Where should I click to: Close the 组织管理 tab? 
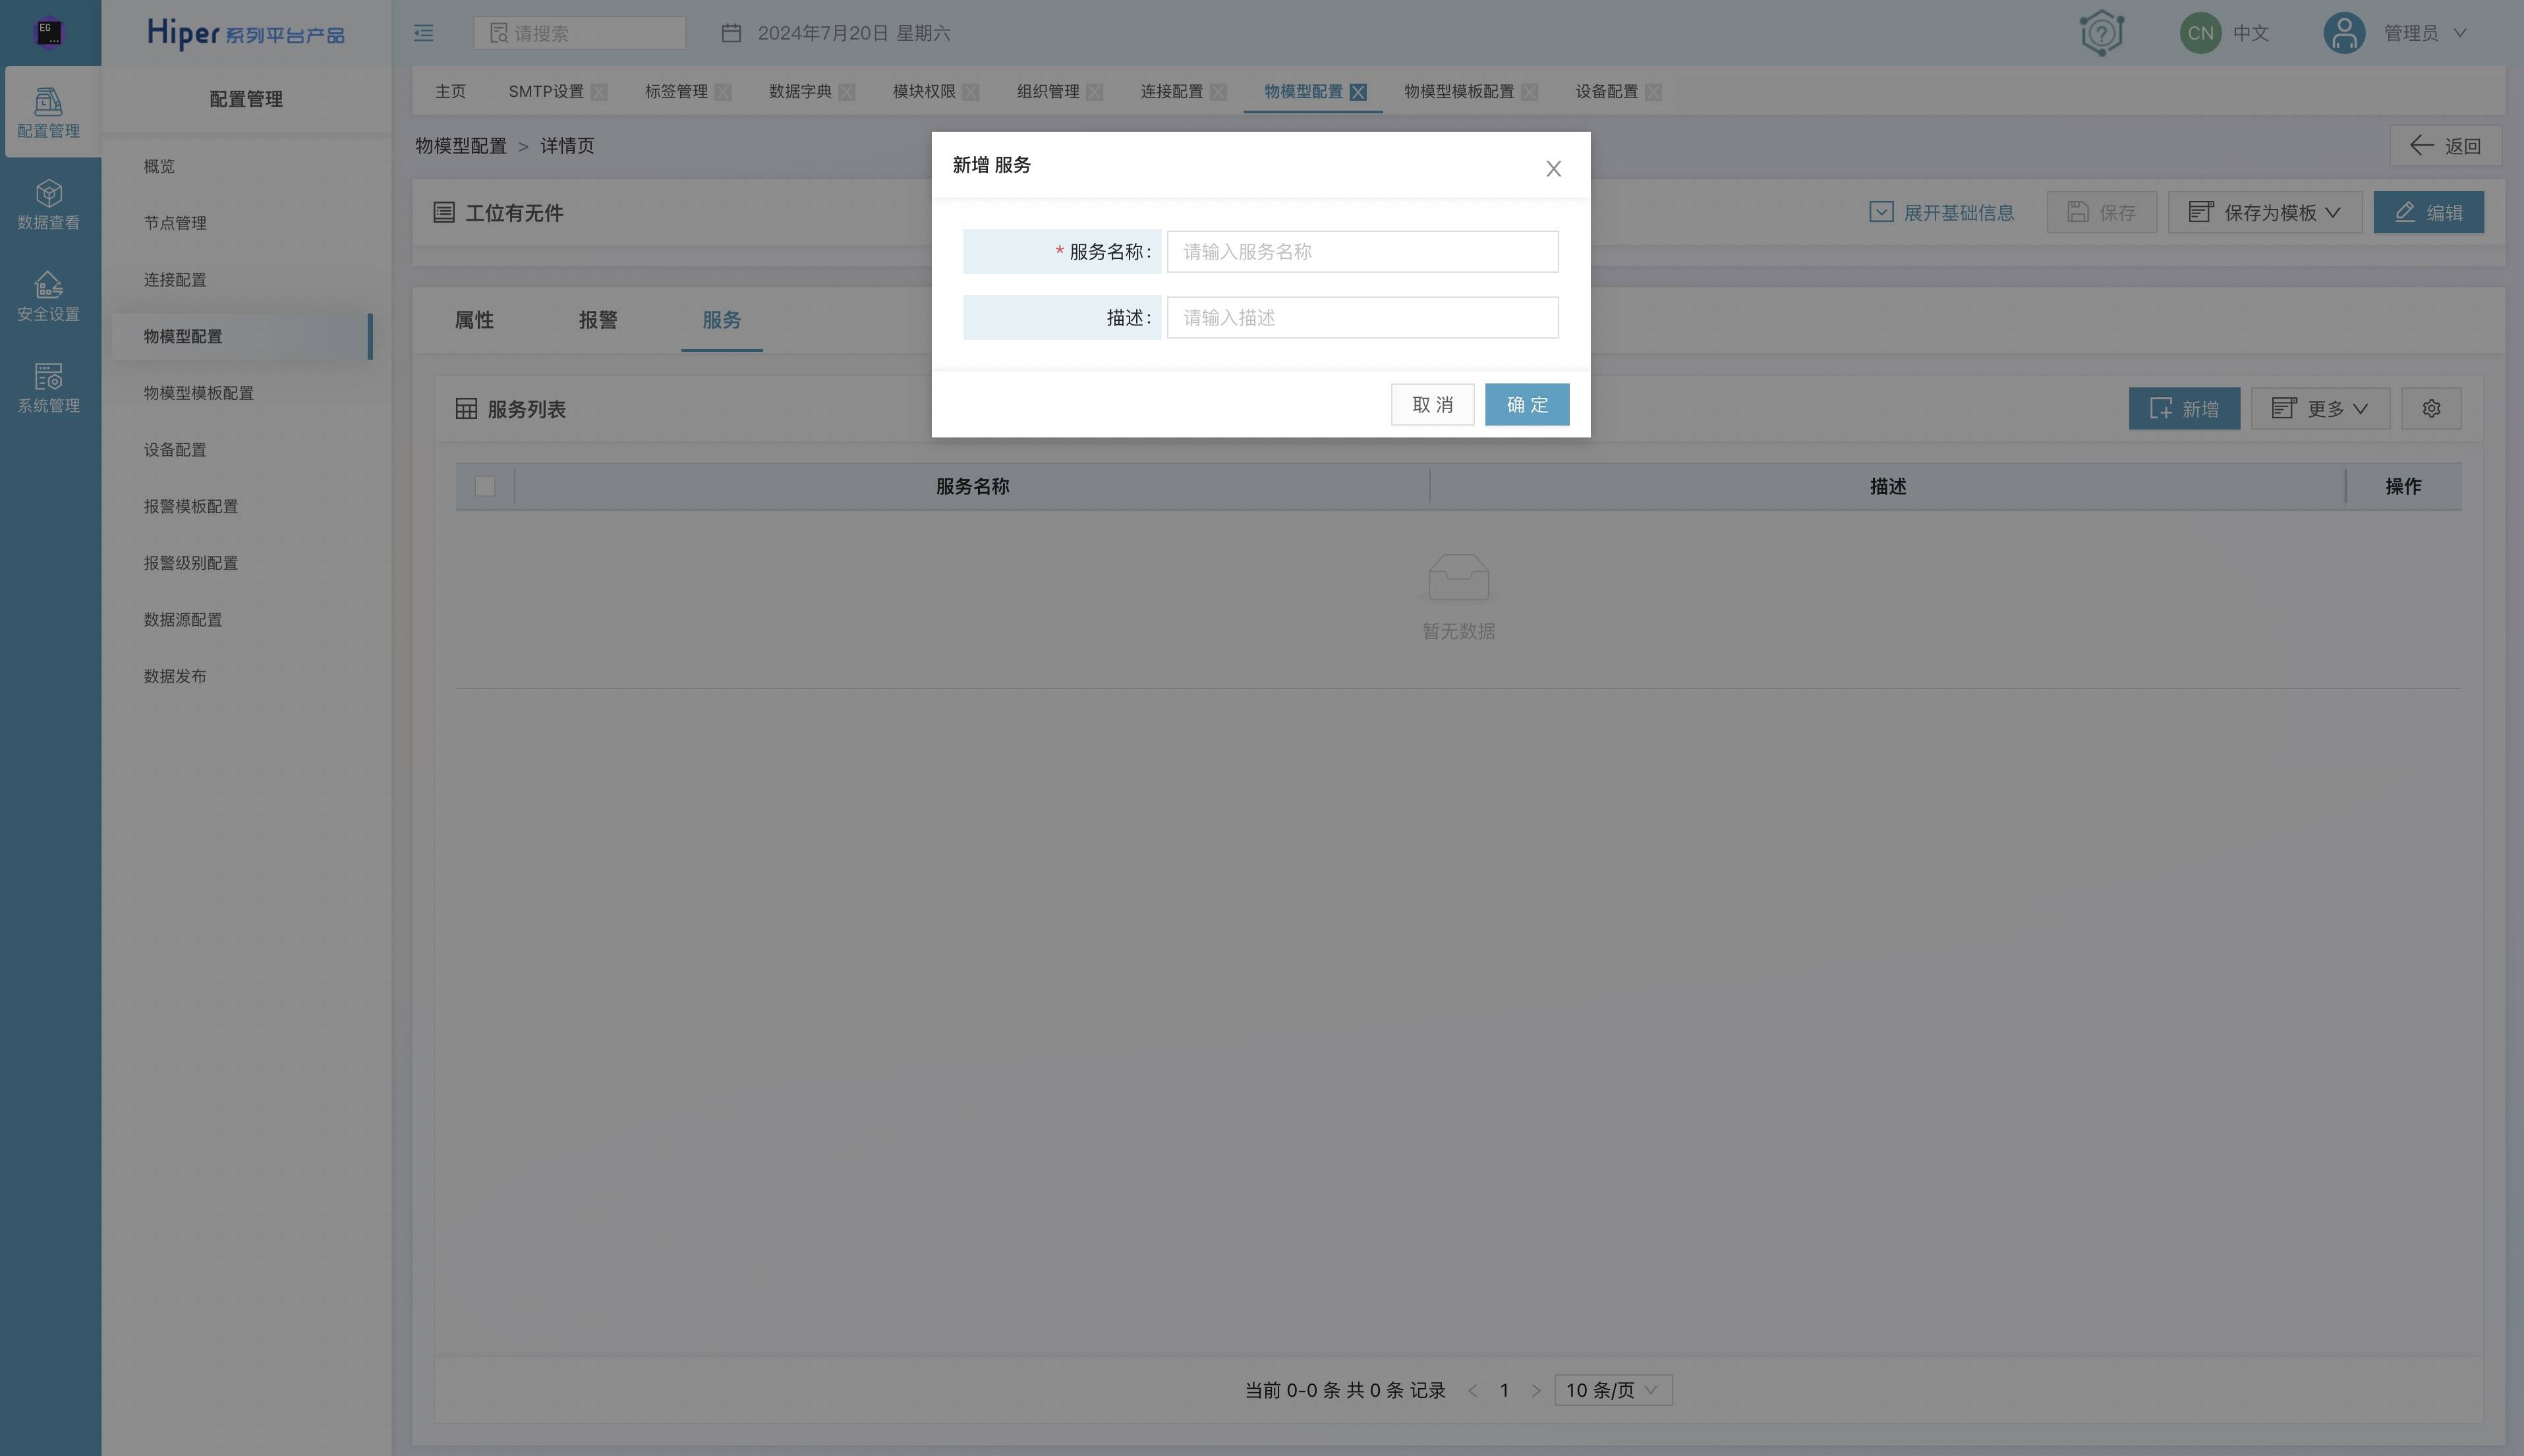1095,92
